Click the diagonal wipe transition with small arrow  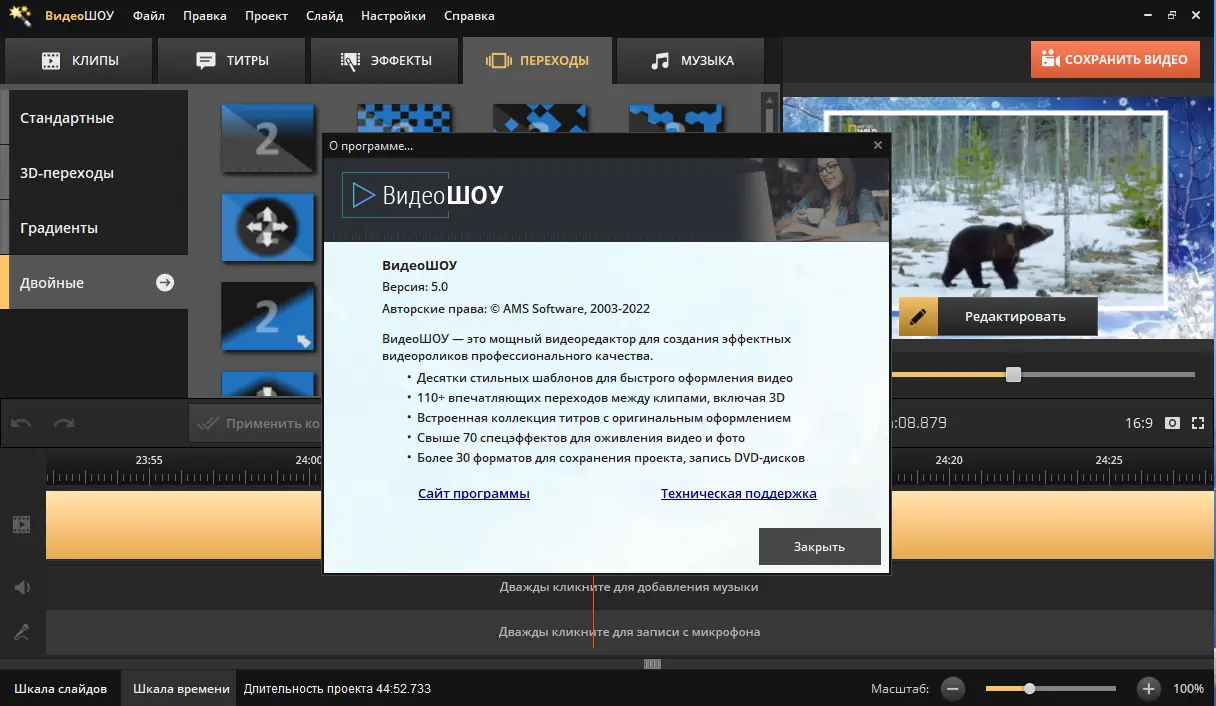[x=267, y=316]
